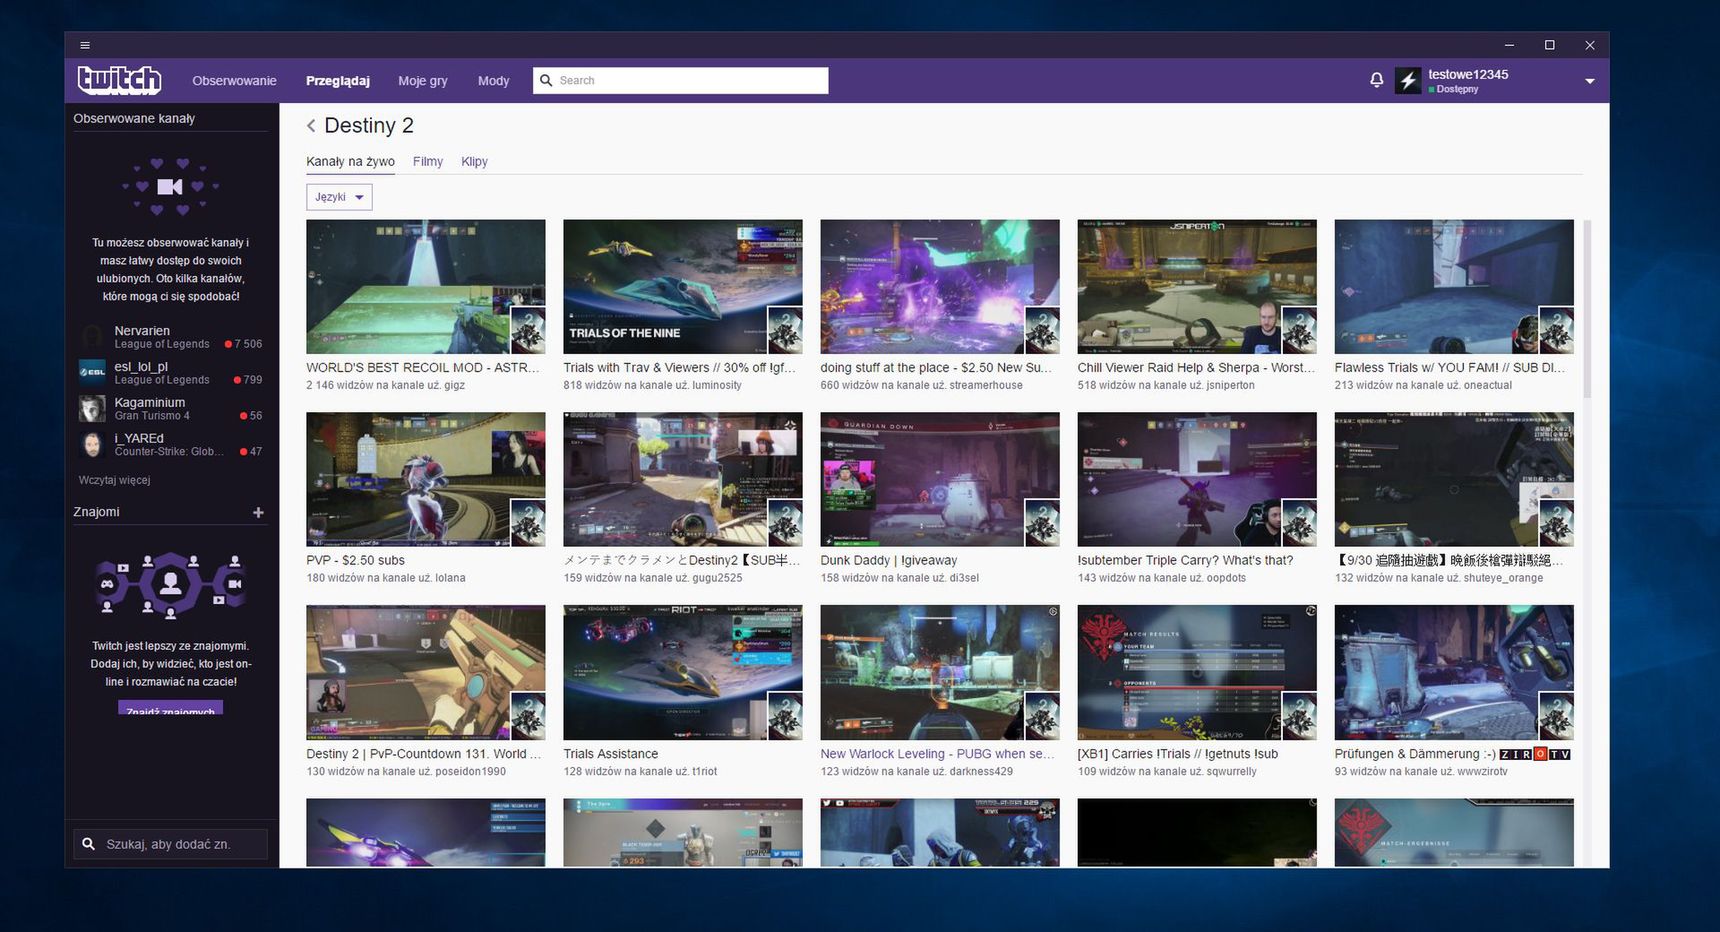Click magnifier icon in friend search
Viewport: 1720px width, 932px height.
89,844
